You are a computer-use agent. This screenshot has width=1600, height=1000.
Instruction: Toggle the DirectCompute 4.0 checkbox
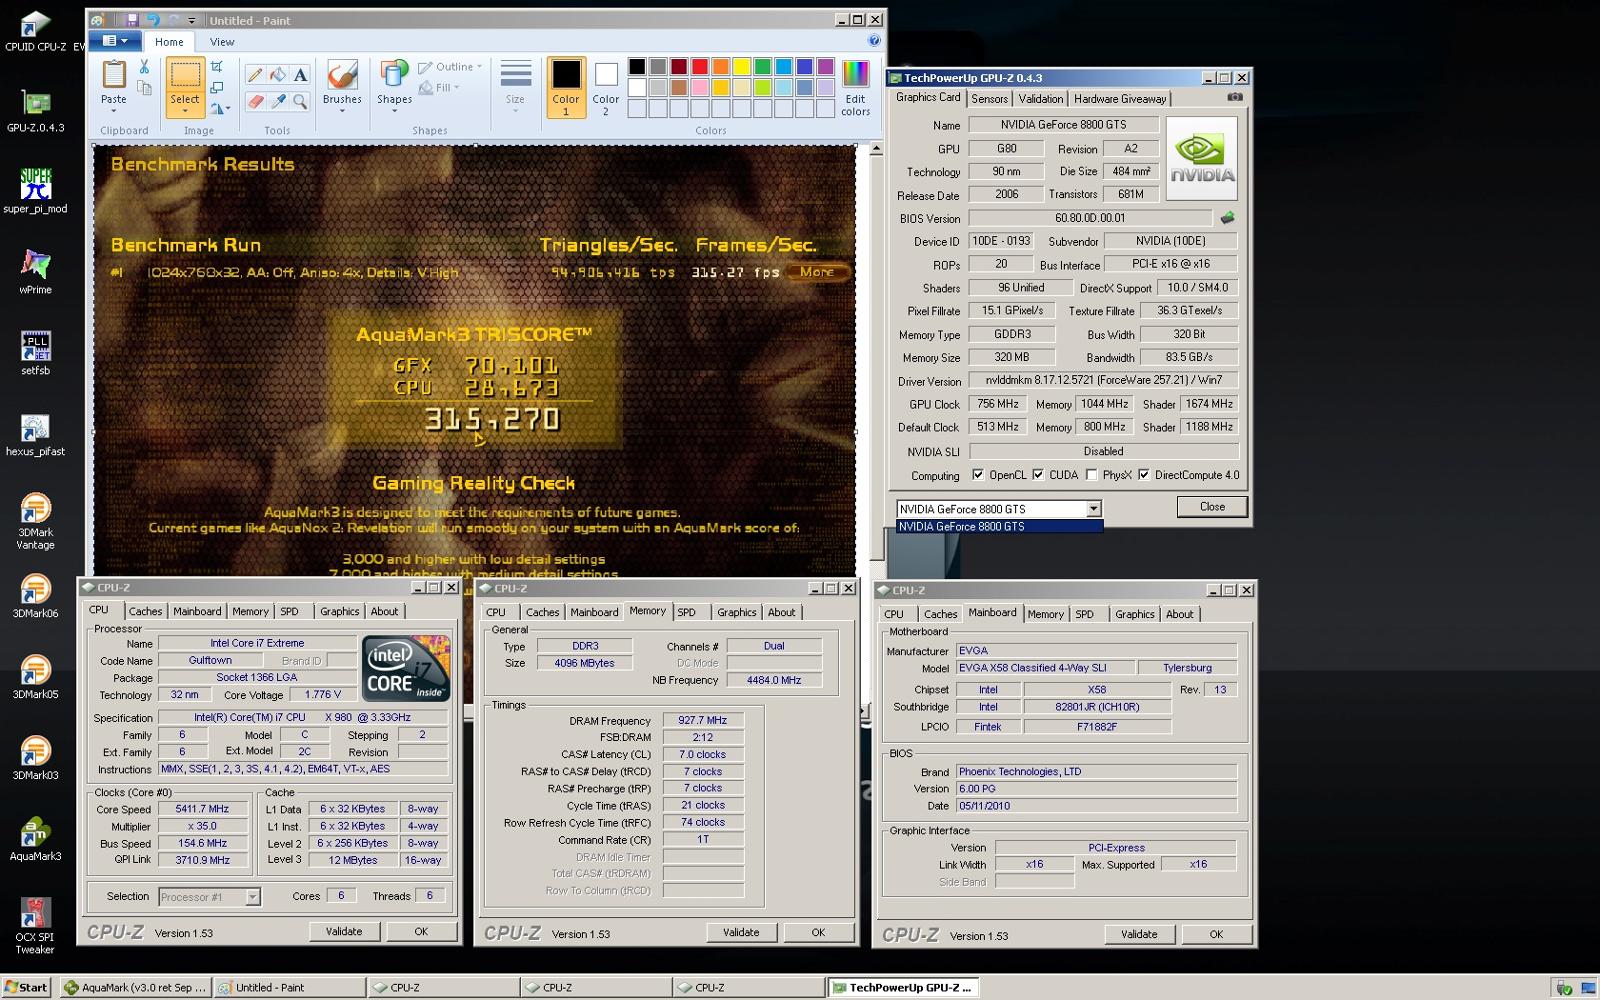[x=1144, y=475]
